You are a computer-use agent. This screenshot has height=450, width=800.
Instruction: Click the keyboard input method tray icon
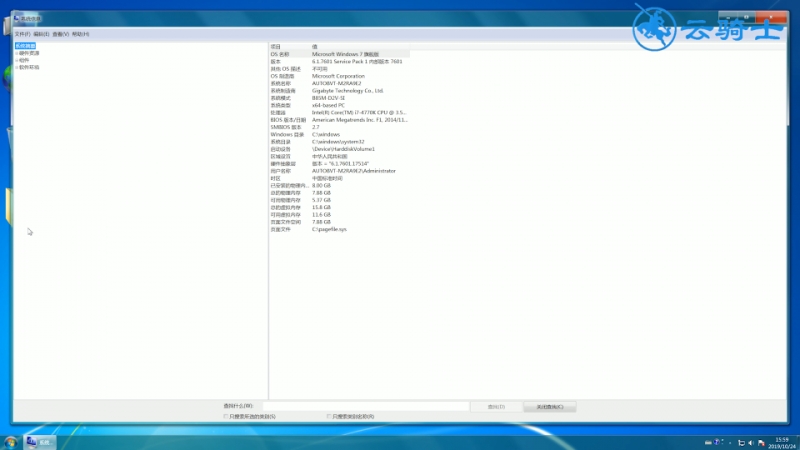point(708,443)
